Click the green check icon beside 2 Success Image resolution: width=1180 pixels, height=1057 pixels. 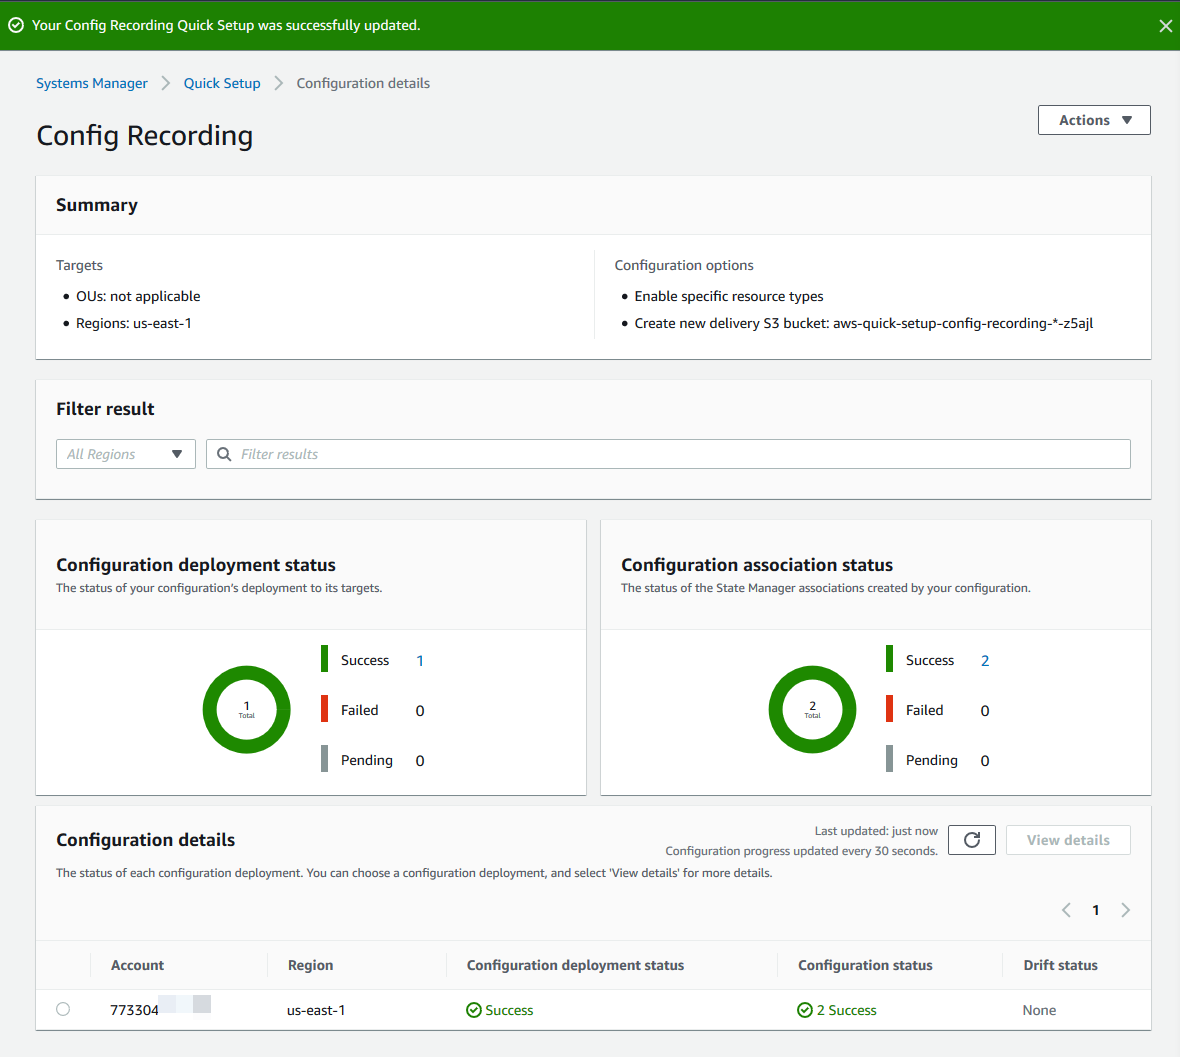coord(804,1010)
